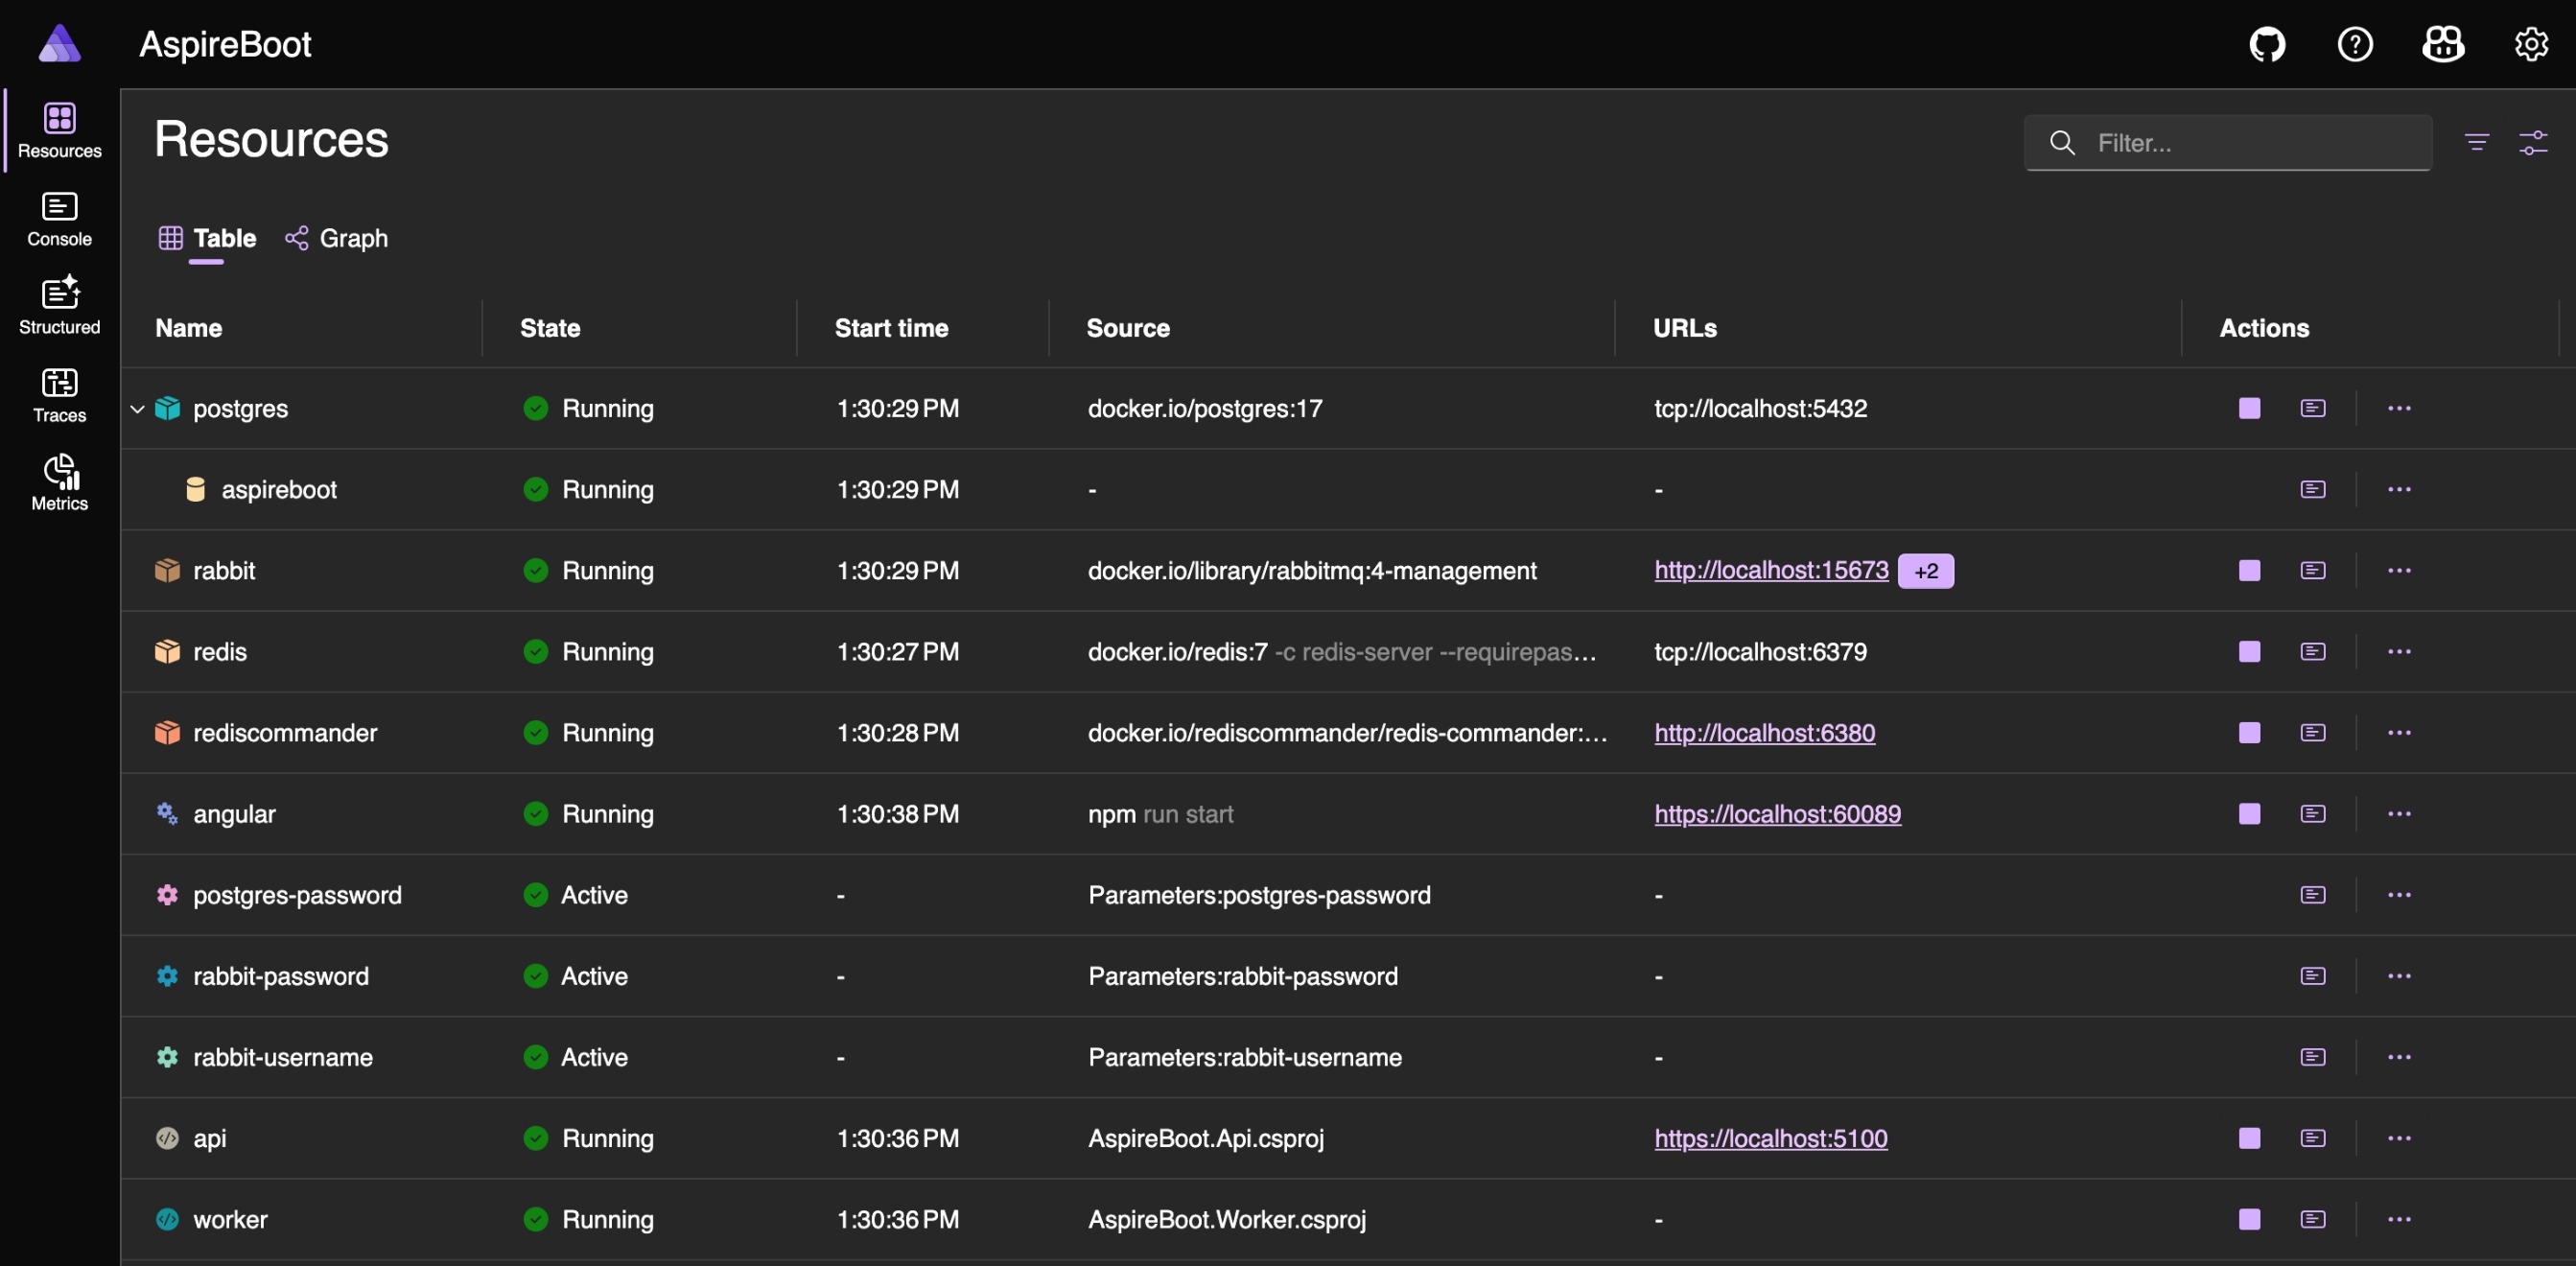Switch to the Table view tab
Screen dimensions: 2576x1266
tap(207, 238)
